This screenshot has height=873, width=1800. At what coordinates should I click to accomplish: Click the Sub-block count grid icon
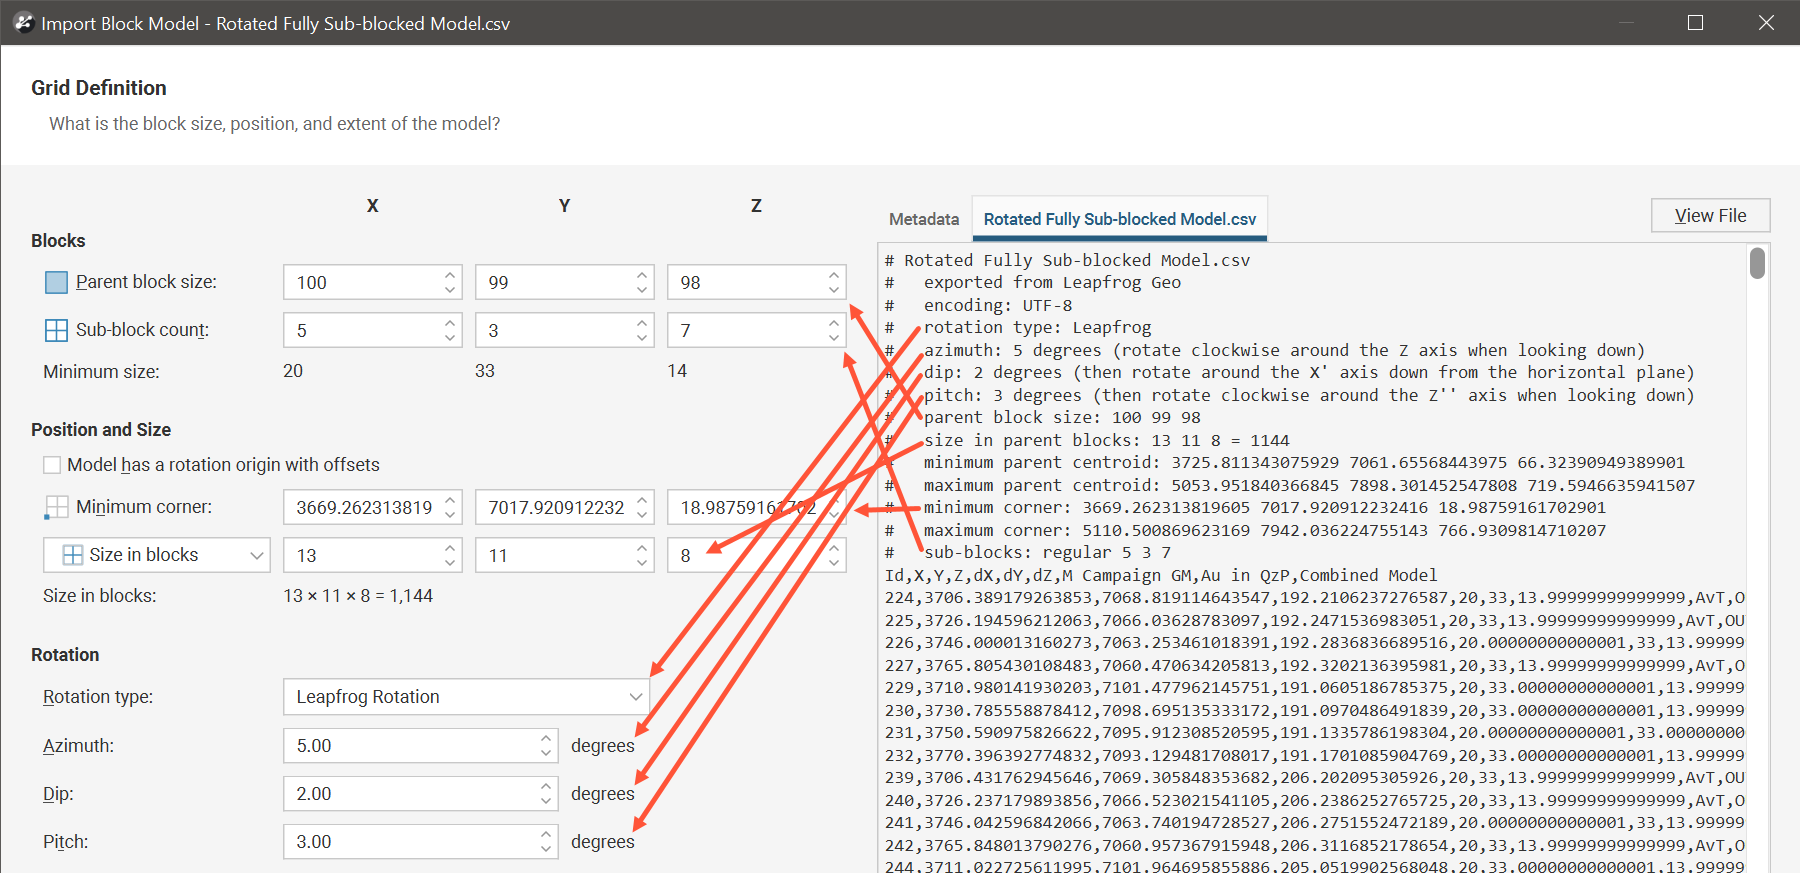pos(56,330)
